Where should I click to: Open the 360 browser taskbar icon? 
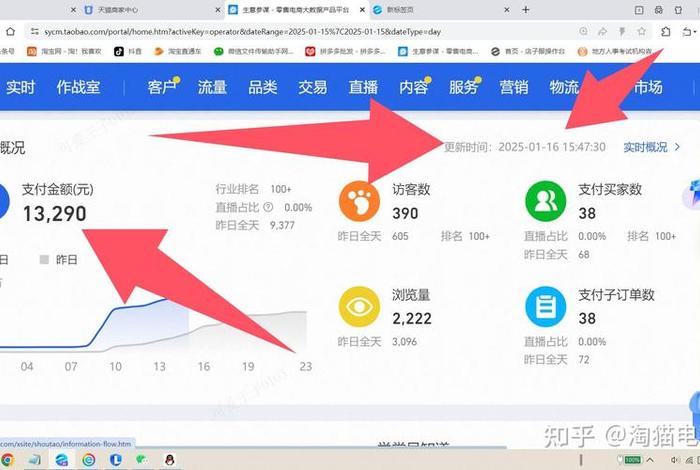89,460
